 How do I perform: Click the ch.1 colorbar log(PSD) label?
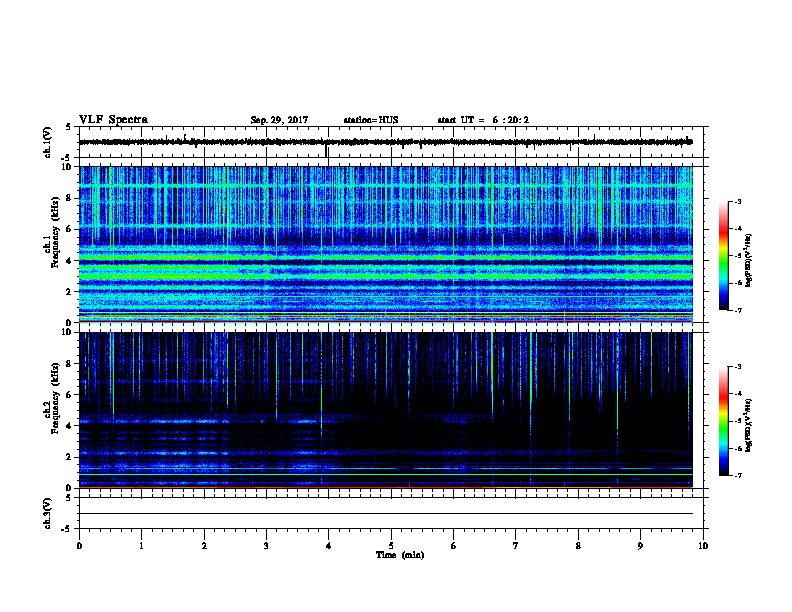click(748, 261)
